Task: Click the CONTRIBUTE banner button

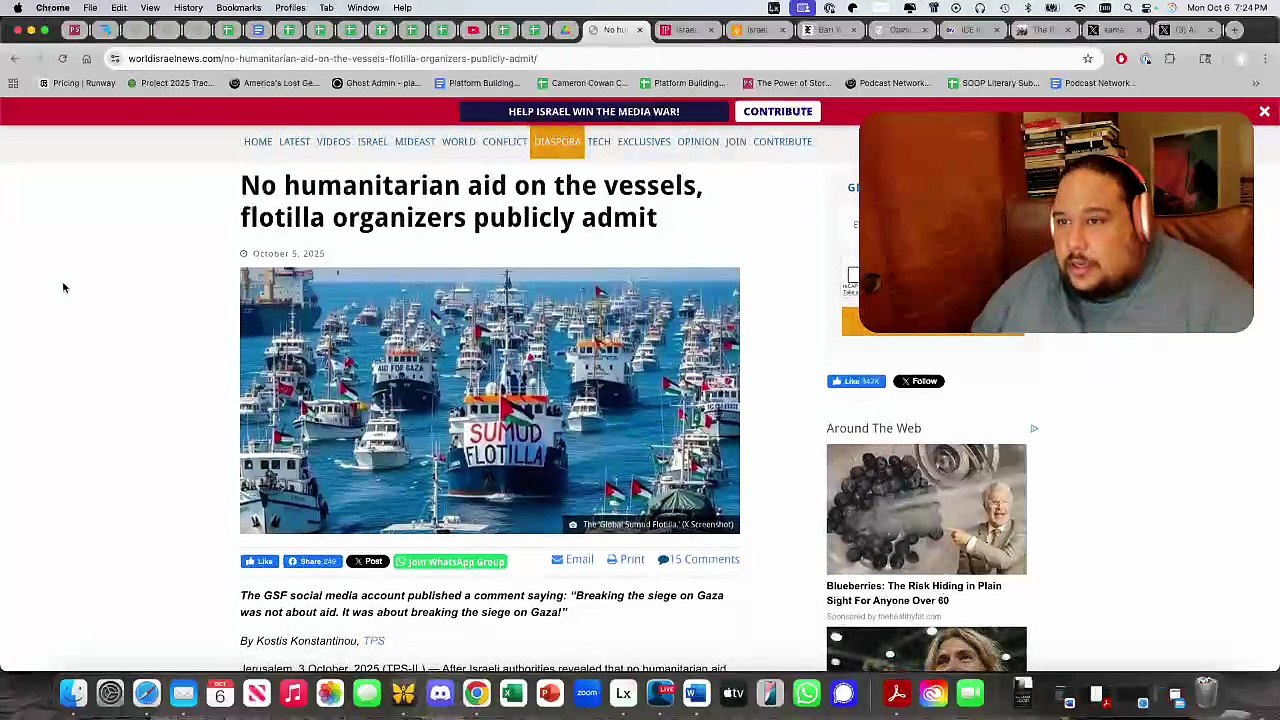Action: click(778, 112)
